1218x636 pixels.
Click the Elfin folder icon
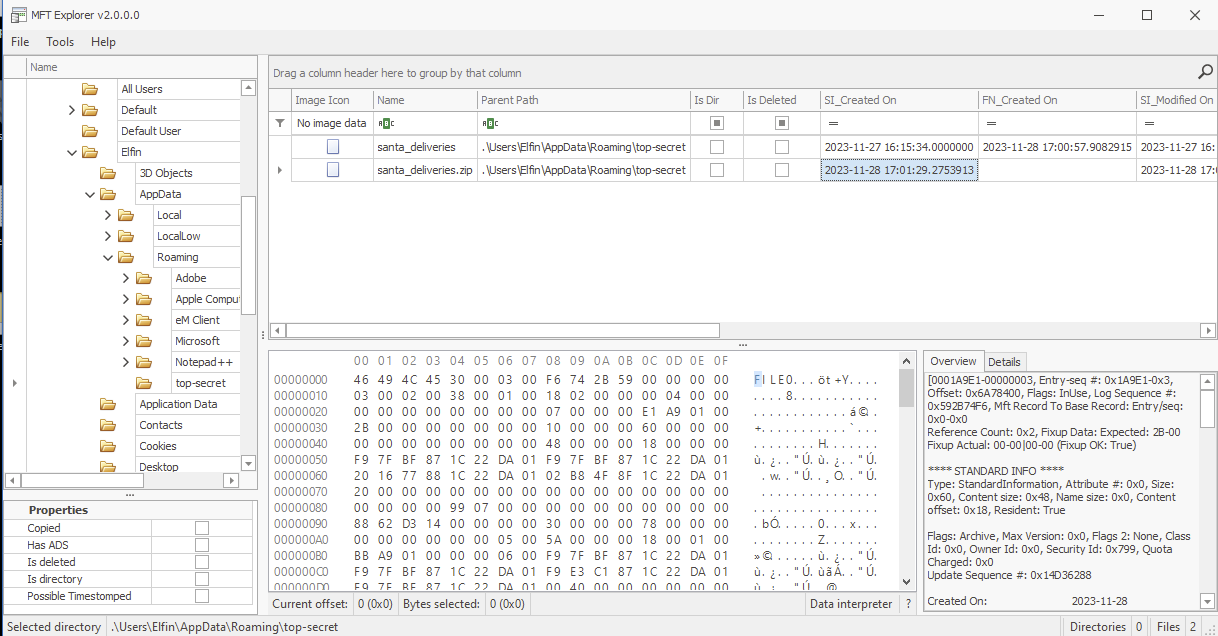90,152
